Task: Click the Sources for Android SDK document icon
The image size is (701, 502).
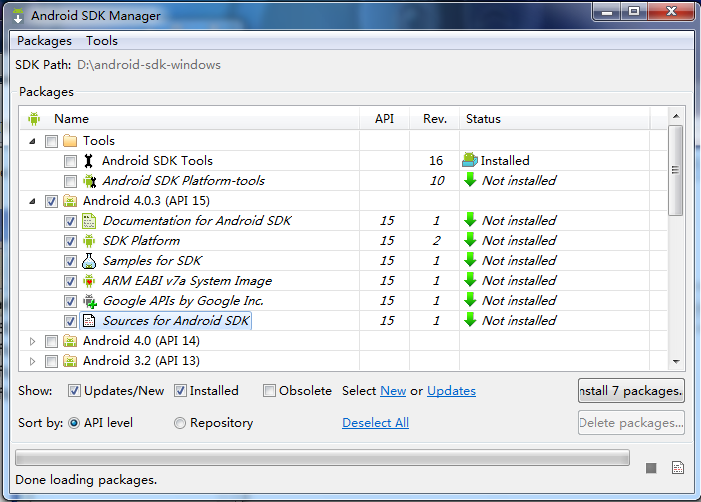Action: [x=89, y=321]
